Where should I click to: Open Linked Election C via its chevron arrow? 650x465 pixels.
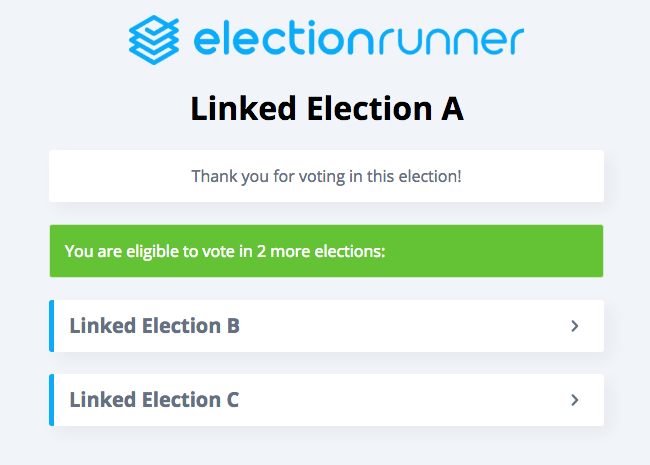[x=575, y=400]
